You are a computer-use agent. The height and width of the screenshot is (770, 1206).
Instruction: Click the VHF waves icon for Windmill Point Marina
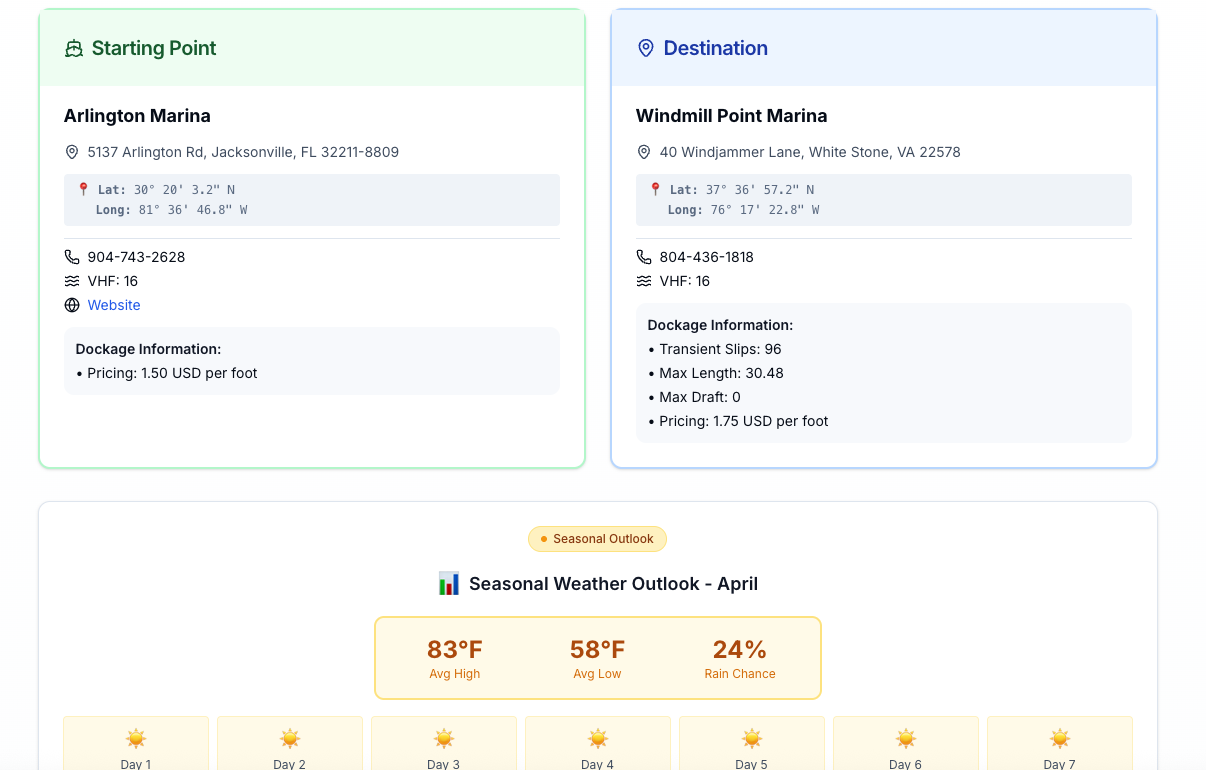tap(643, 281)
